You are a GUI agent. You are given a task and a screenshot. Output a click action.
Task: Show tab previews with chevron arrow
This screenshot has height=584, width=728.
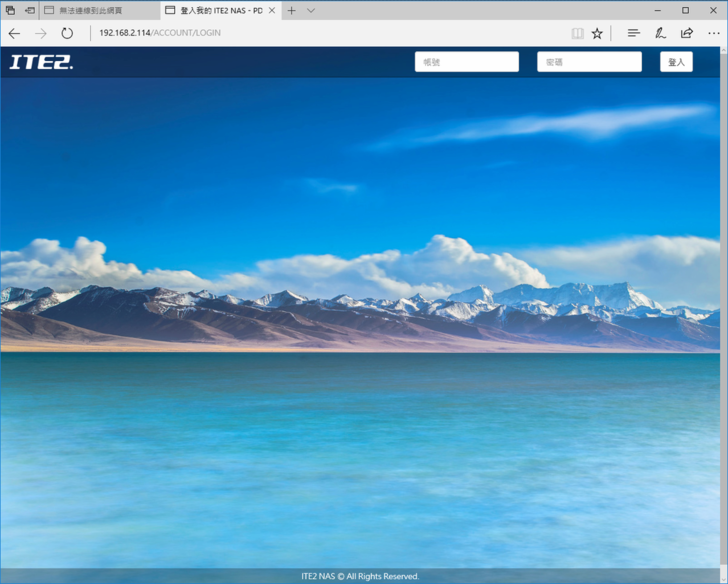311,10
